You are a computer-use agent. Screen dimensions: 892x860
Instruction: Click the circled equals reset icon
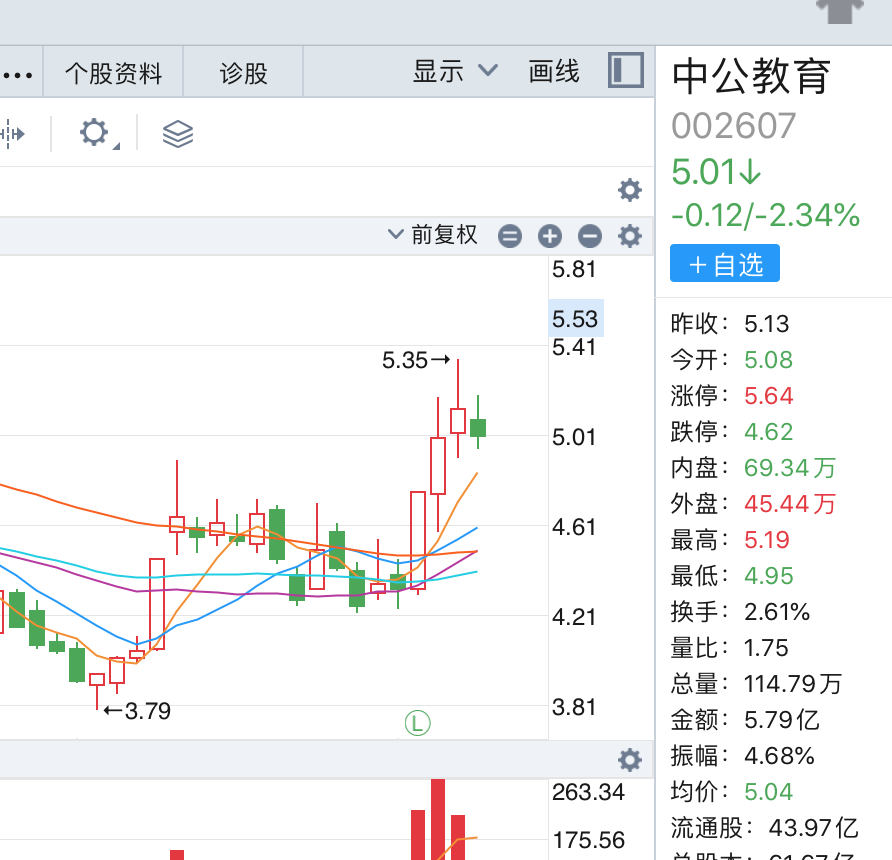[x=510, y=236]
